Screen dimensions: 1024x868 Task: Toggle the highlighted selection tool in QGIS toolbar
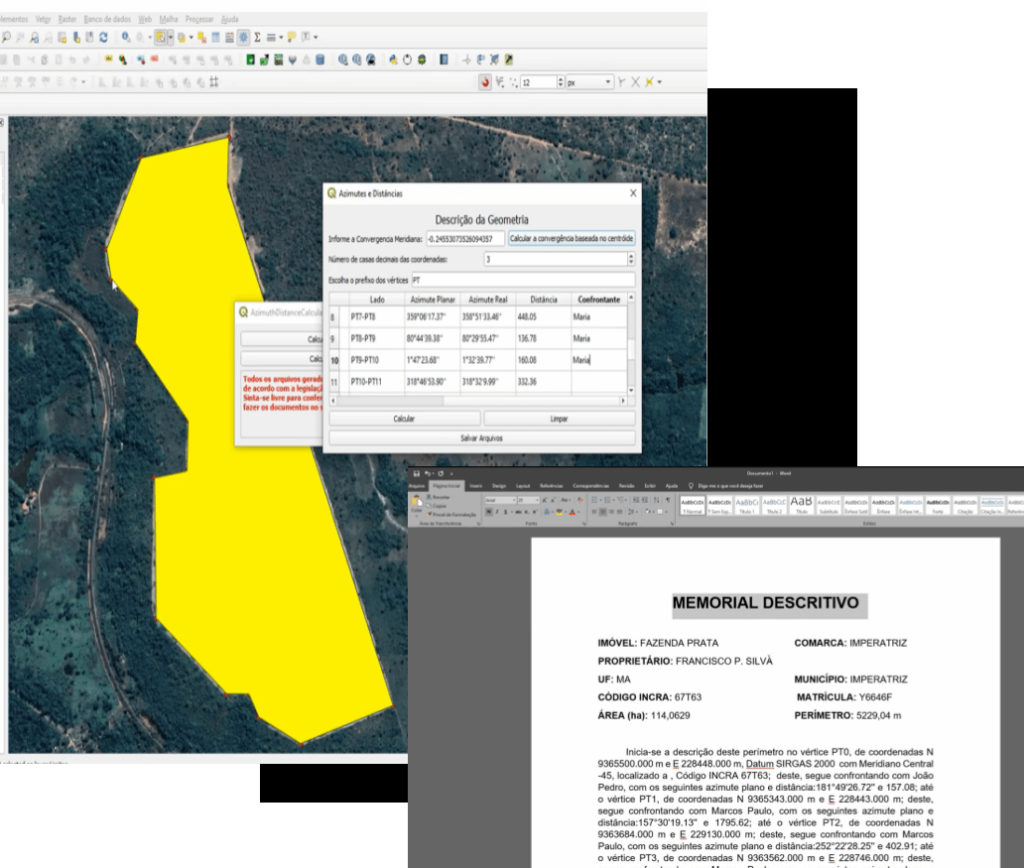pos(160,37)
